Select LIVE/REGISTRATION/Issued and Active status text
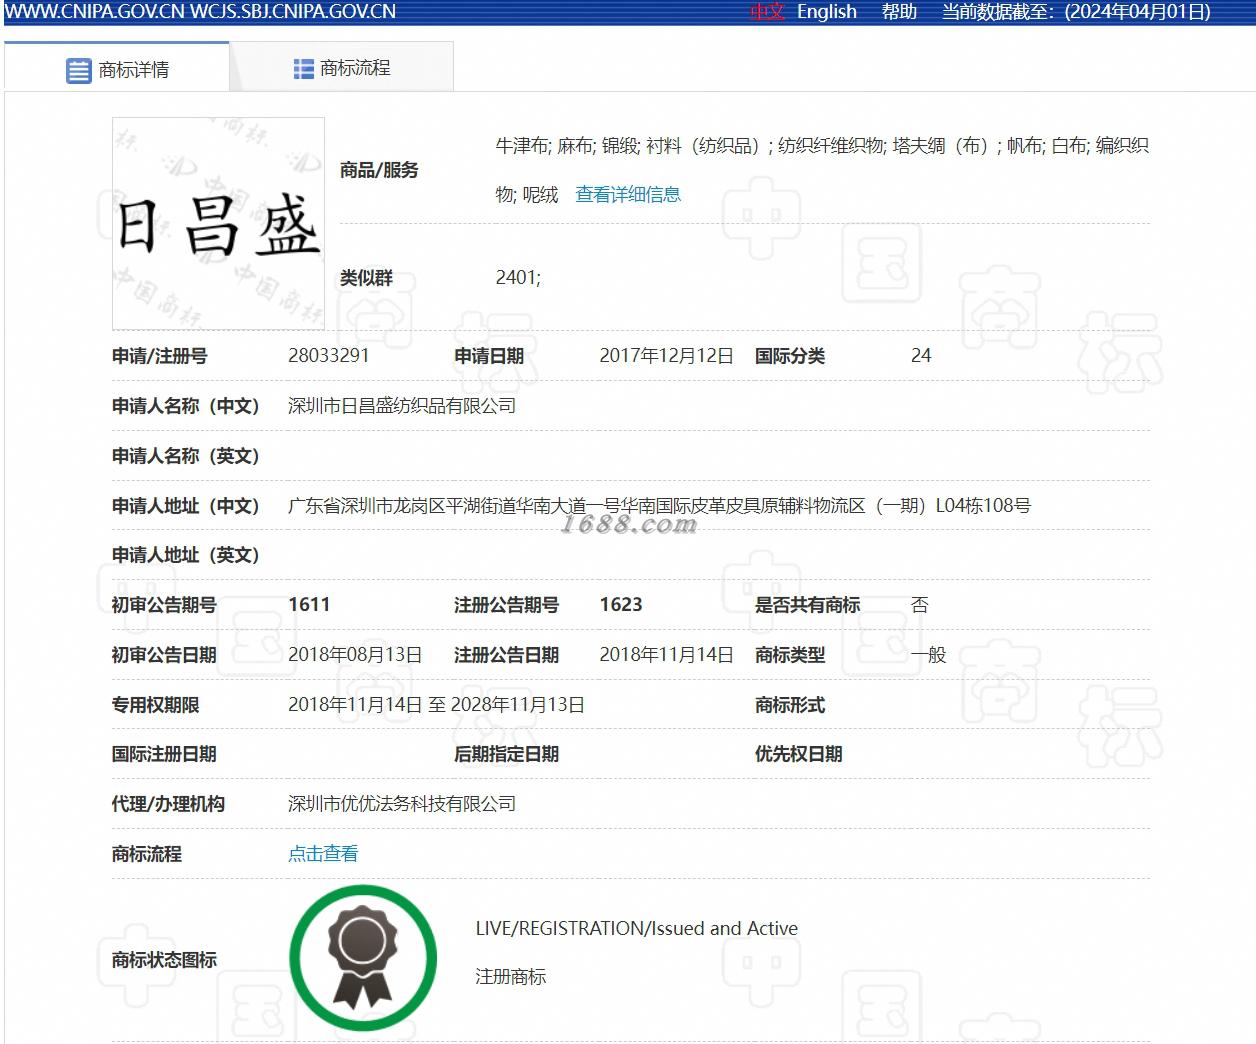The width and height of the screenshot is (1256, 1044). pyautogui.click(x=636, y=928)
